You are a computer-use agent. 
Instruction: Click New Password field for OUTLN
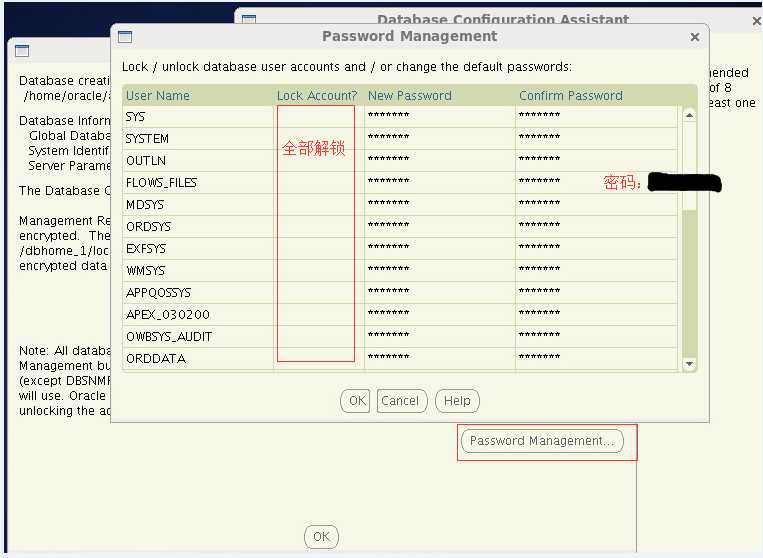point(439,161)
